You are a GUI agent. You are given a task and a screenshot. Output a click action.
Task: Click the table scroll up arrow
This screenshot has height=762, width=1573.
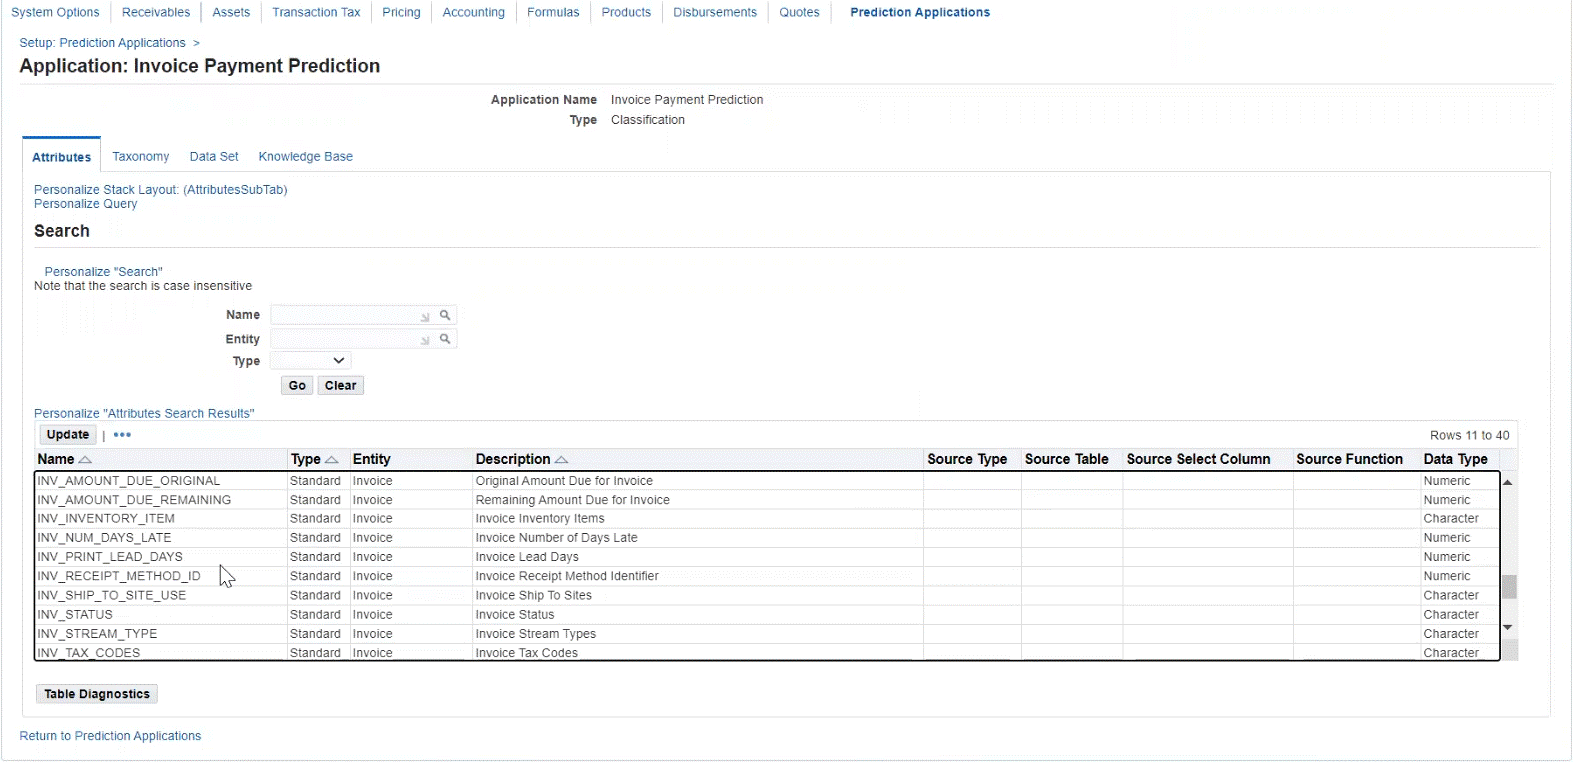coord(1508,482)
